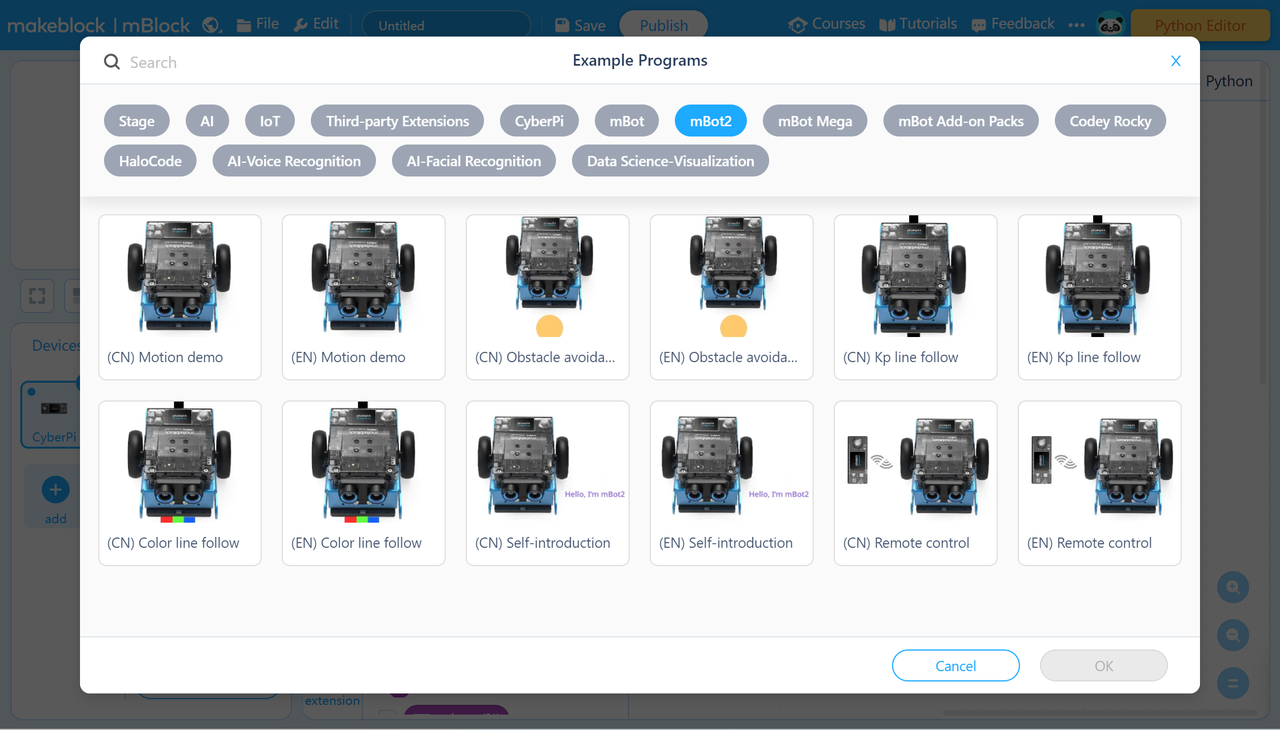Screen dimensions: 1280x730
Task: Open the Edit menu
Action: coord(316,24)
